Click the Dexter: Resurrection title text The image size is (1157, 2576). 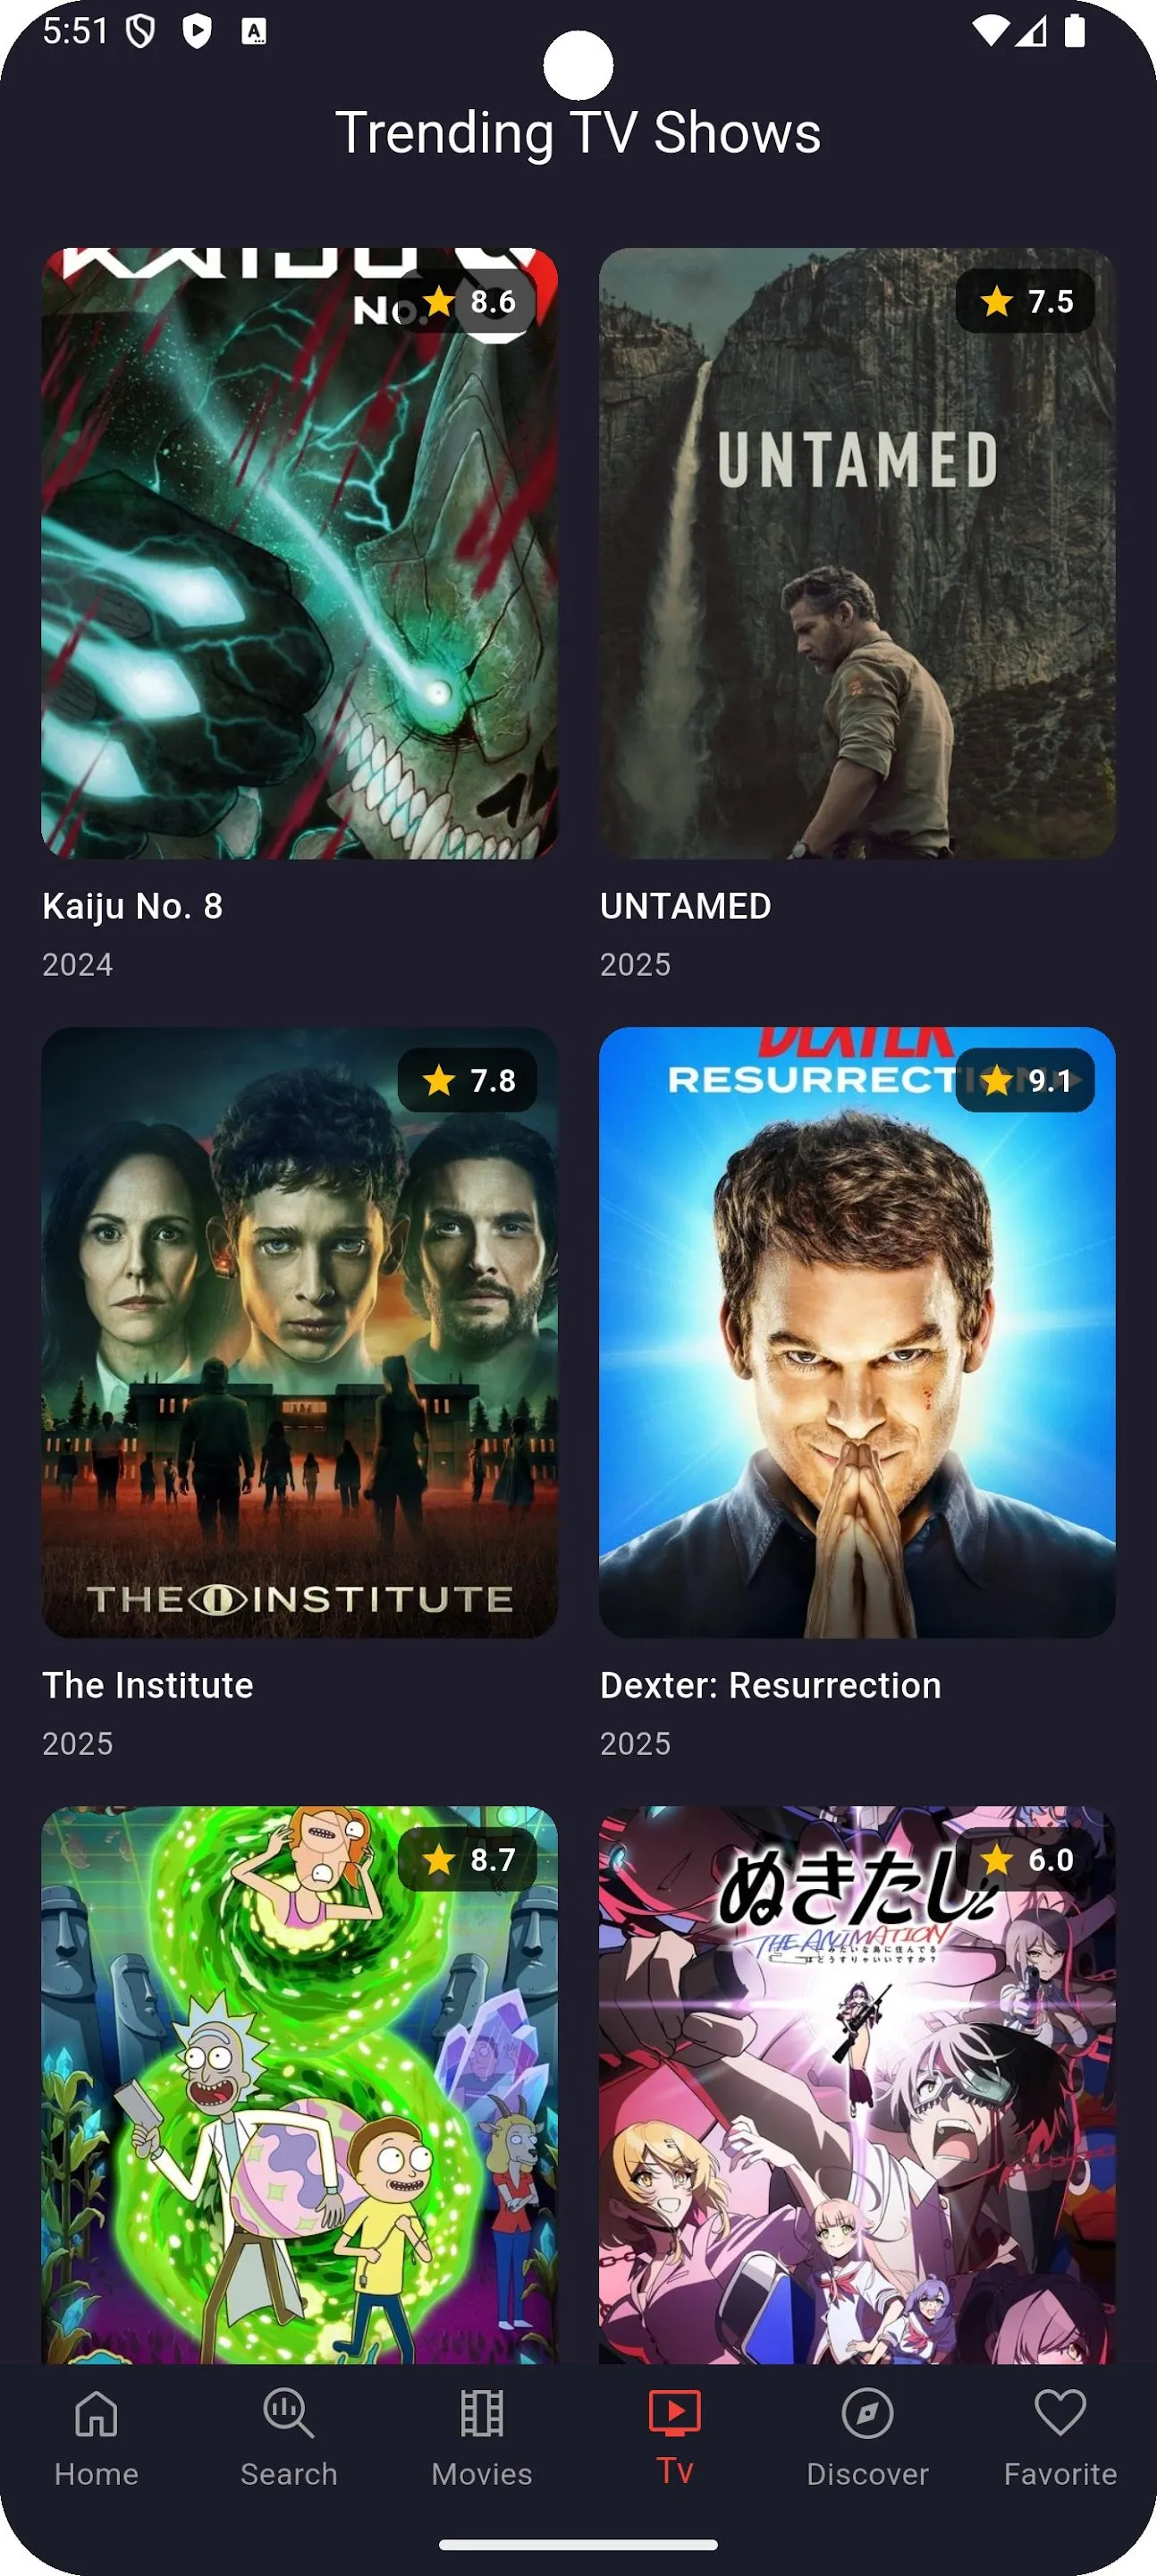[x=770, y=1685]
